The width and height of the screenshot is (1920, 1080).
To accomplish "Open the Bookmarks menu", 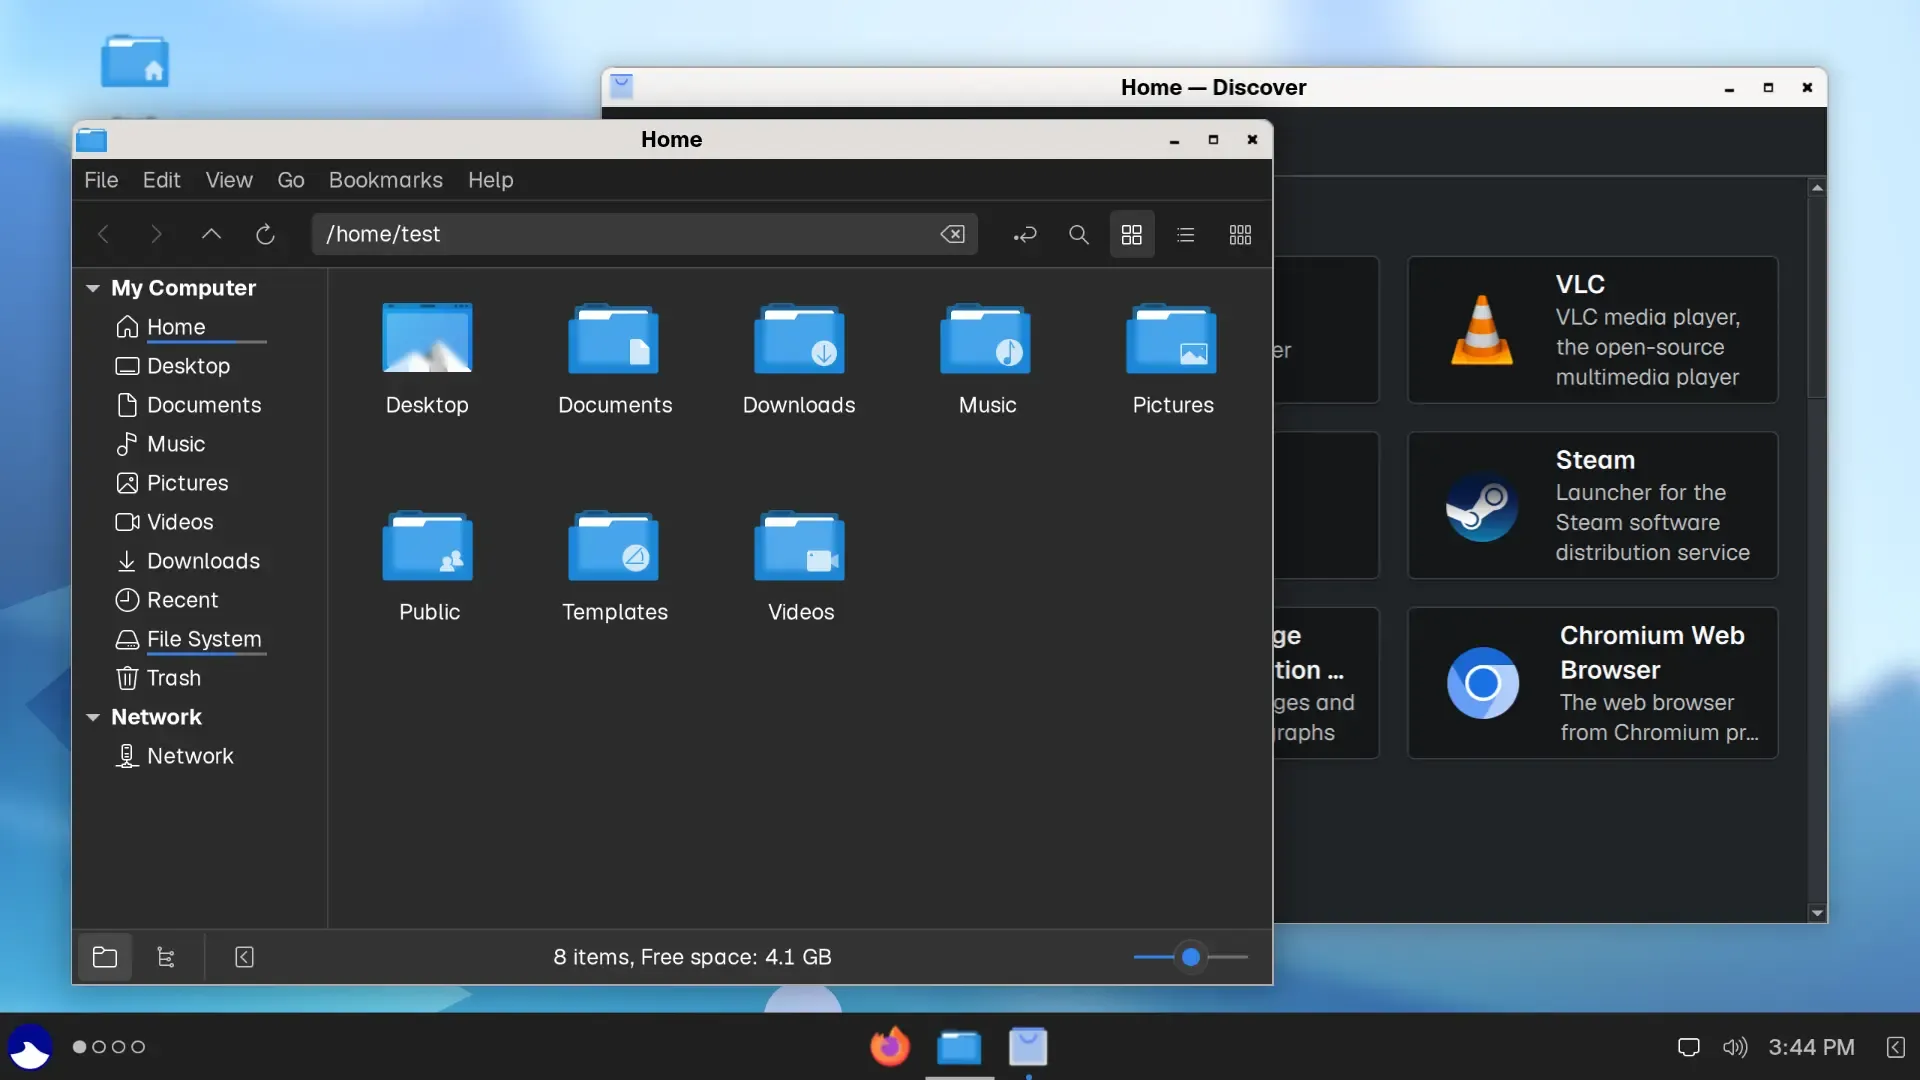I will [386, 180].
